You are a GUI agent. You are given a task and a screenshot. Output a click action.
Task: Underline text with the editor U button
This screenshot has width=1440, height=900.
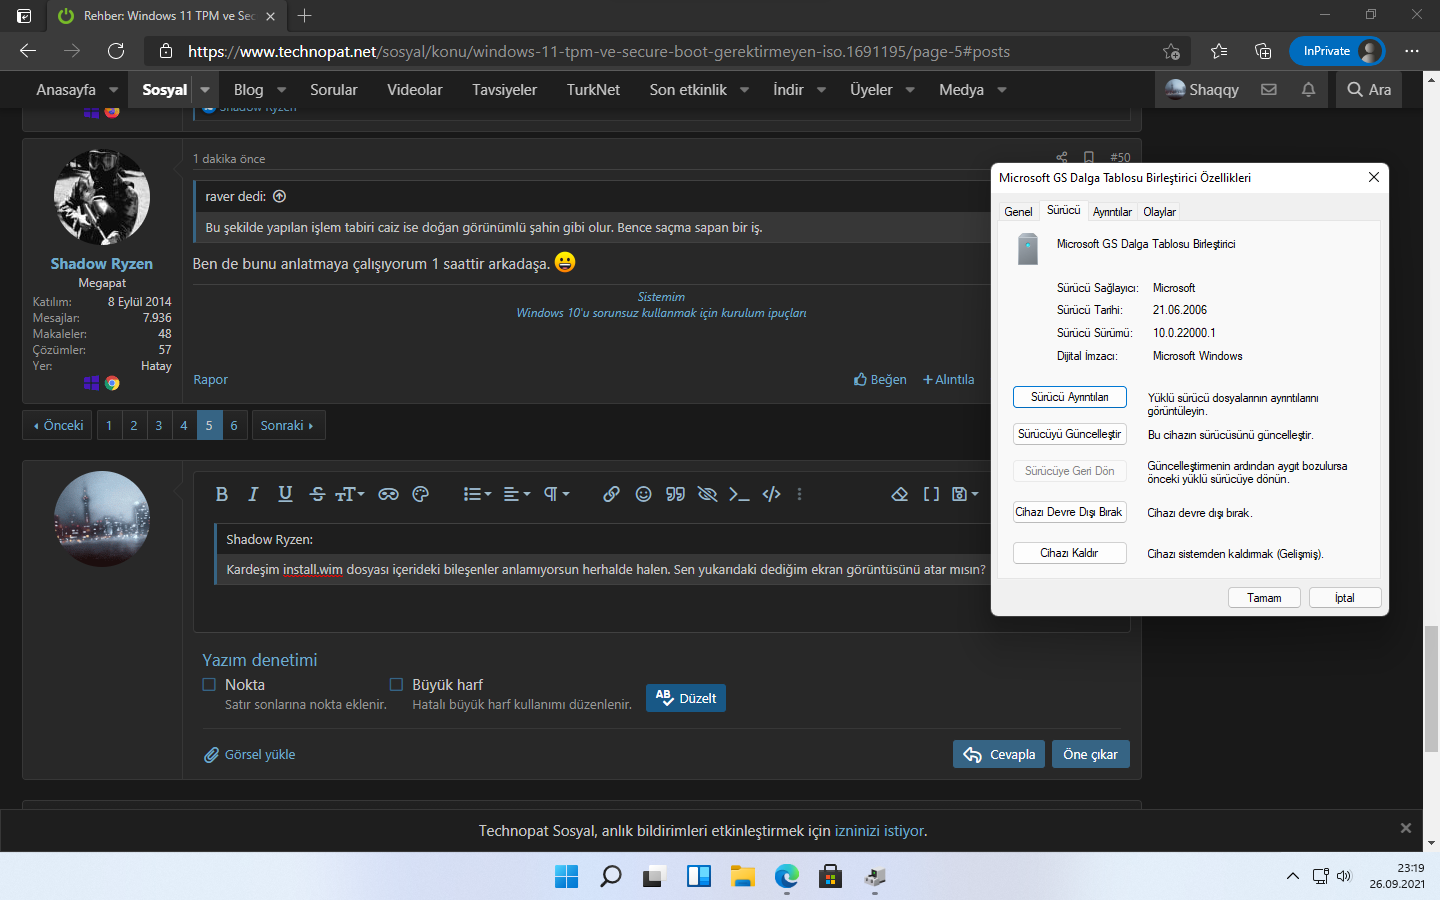pos(285,494)
